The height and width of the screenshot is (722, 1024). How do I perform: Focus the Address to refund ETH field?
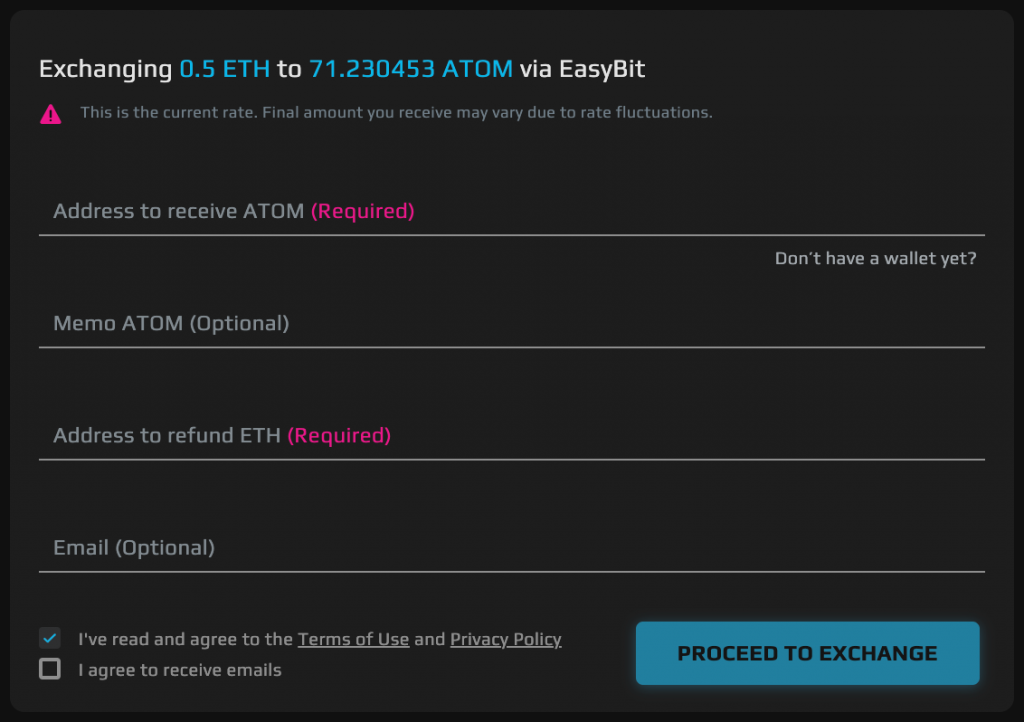pyautogui.click(x=511, y=435)
